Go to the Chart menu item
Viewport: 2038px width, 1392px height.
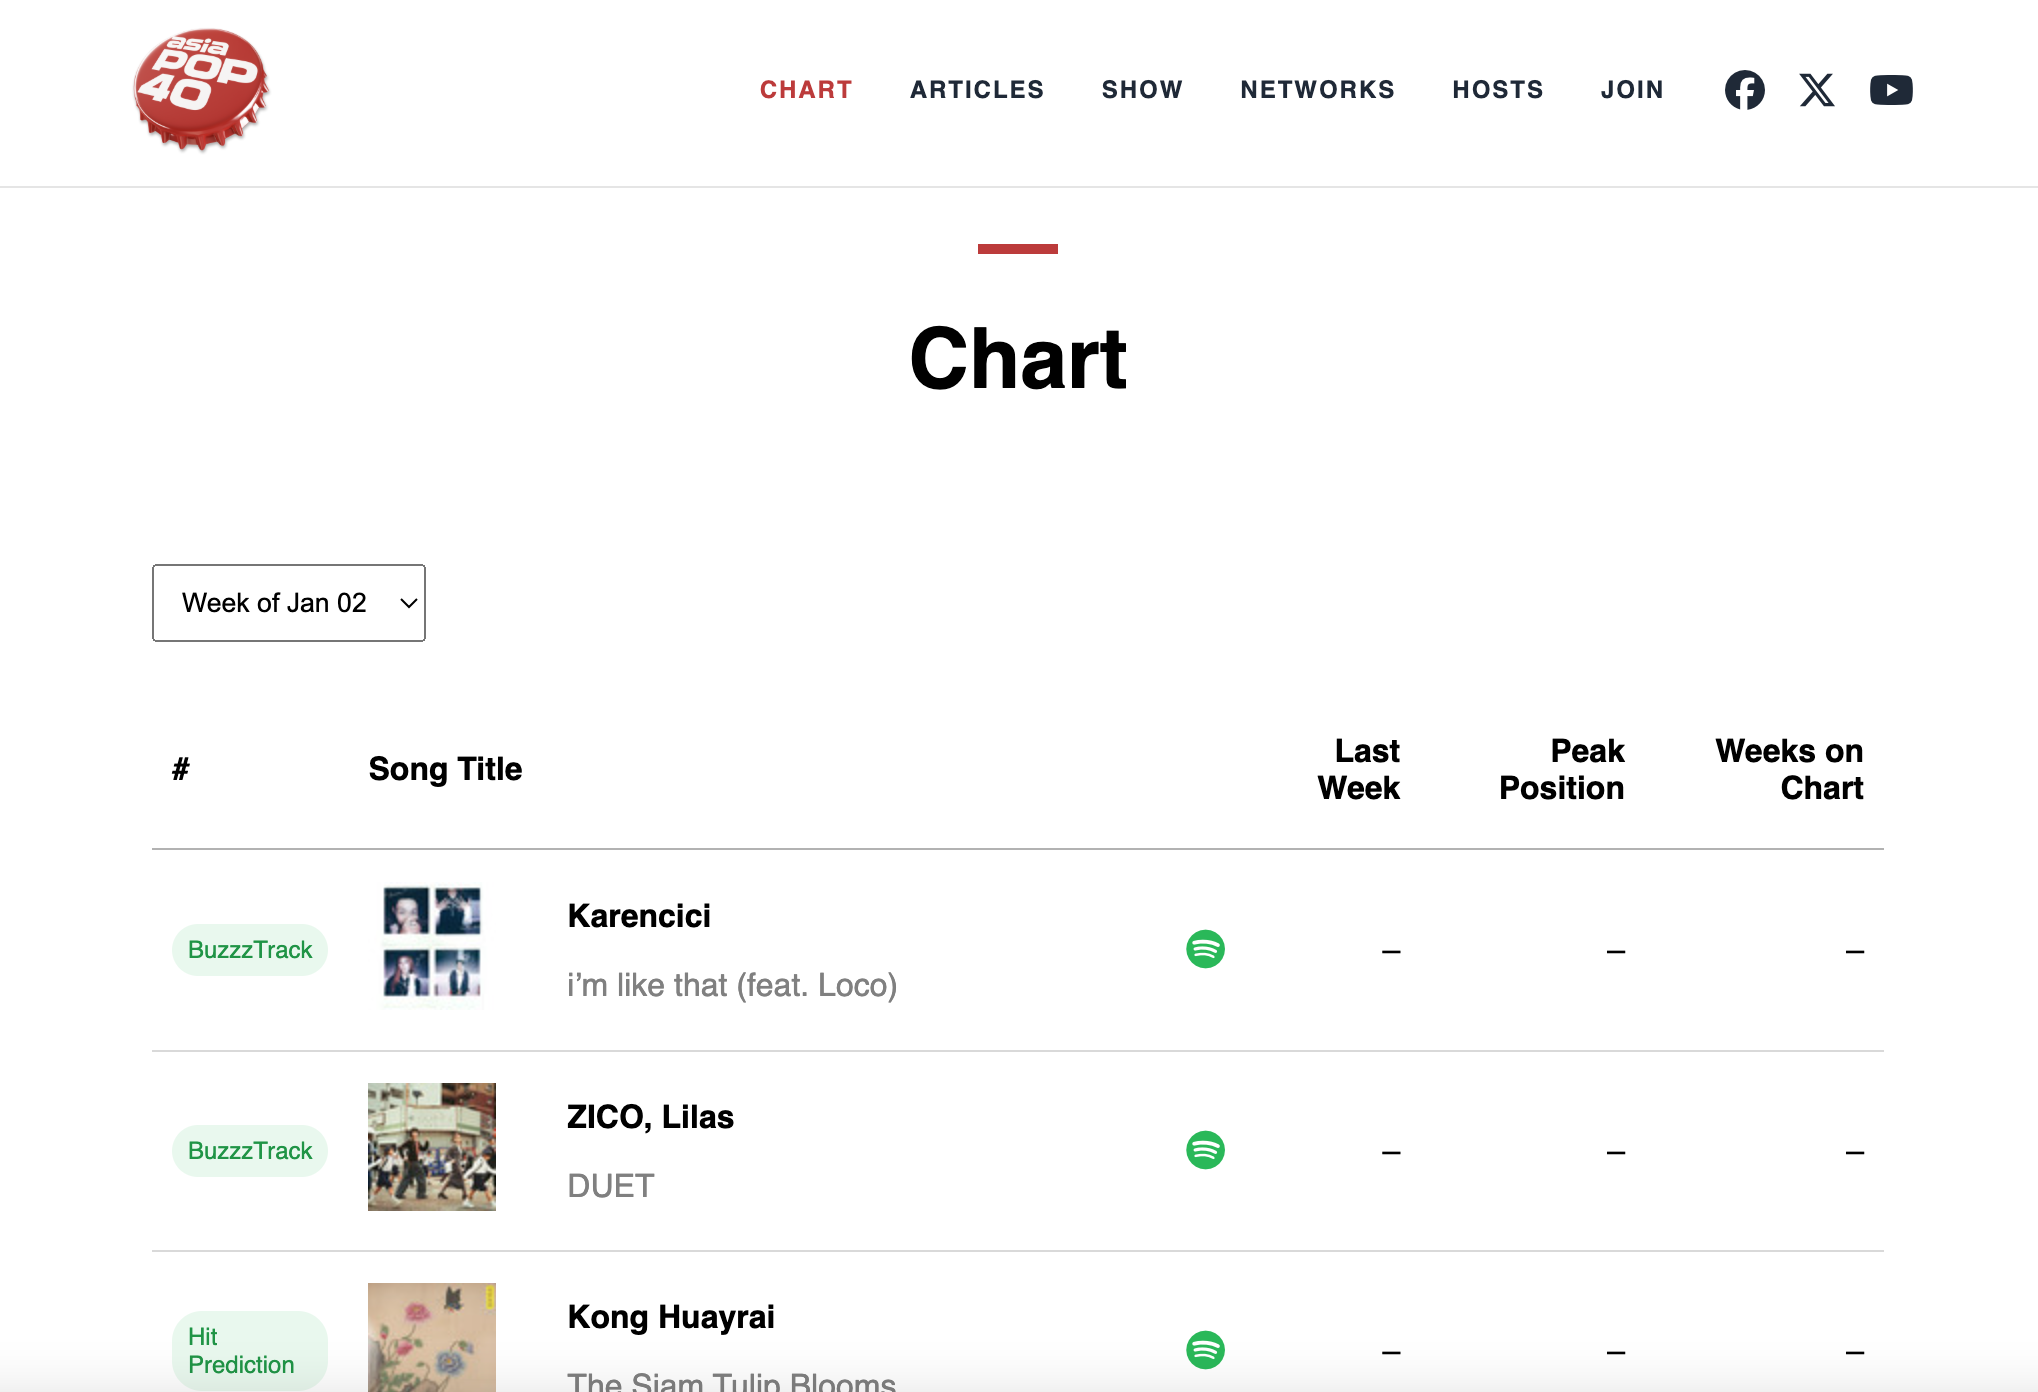pos(806,90)
